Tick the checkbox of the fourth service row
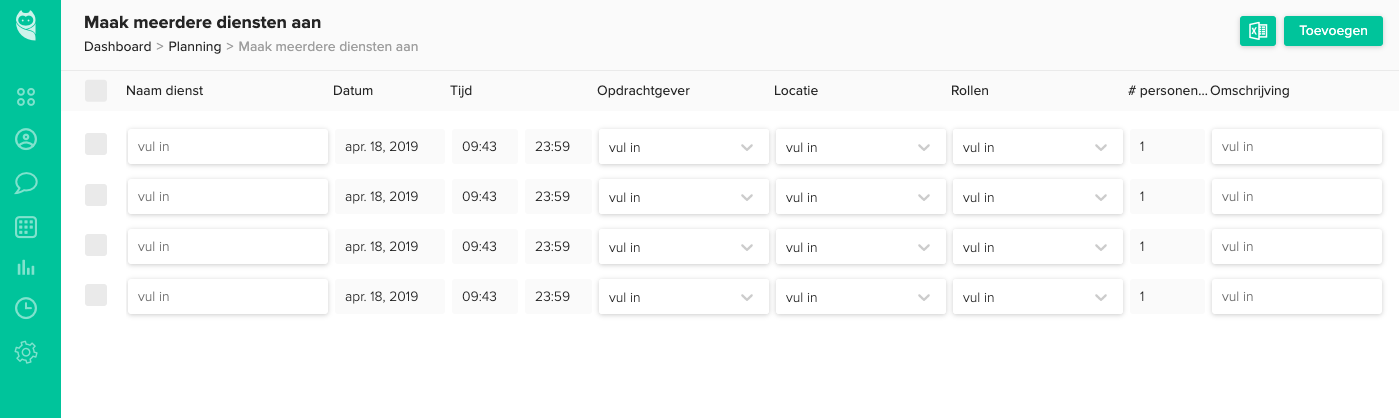 point(96,294)
